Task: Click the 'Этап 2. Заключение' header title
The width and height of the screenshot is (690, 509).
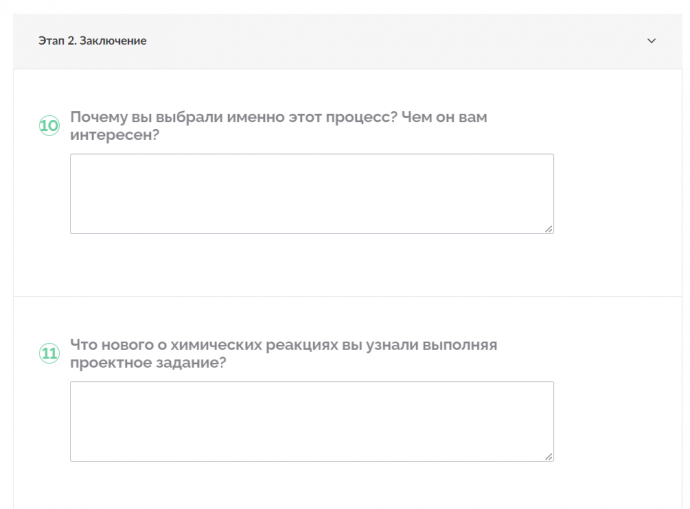Action: pyautogui.click(x=92, y=41)
